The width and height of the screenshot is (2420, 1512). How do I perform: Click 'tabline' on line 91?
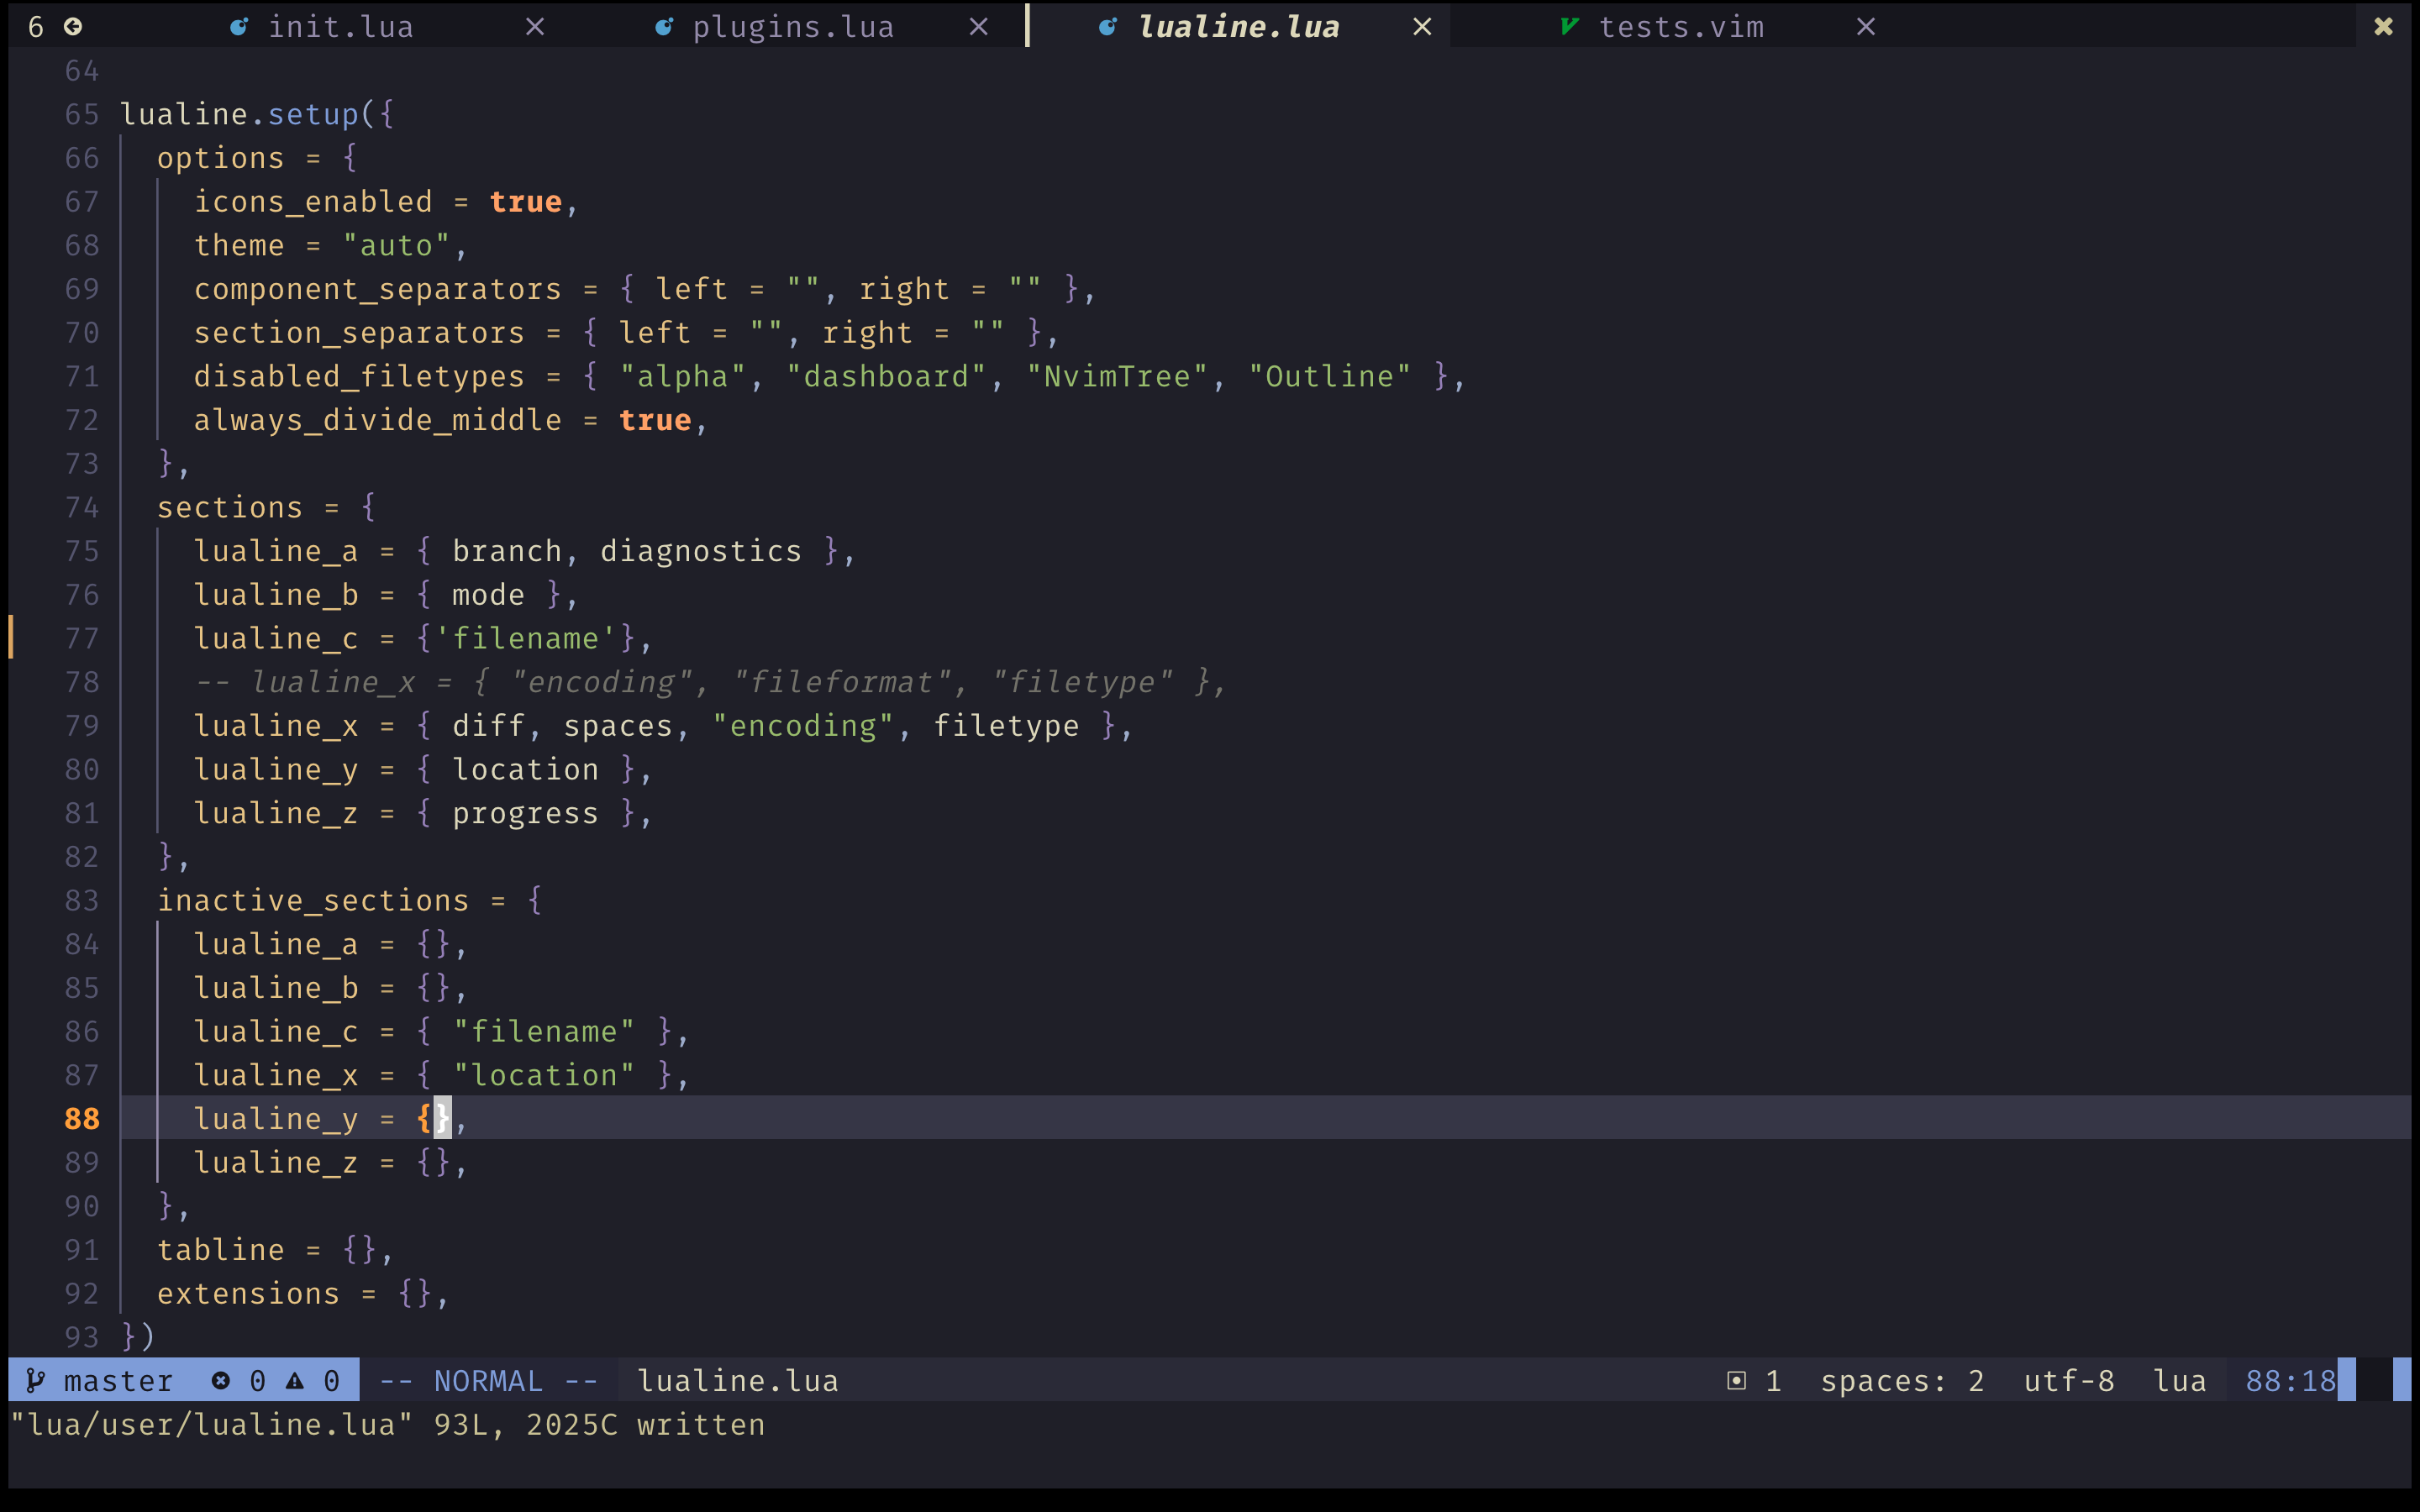[221, 1250]
